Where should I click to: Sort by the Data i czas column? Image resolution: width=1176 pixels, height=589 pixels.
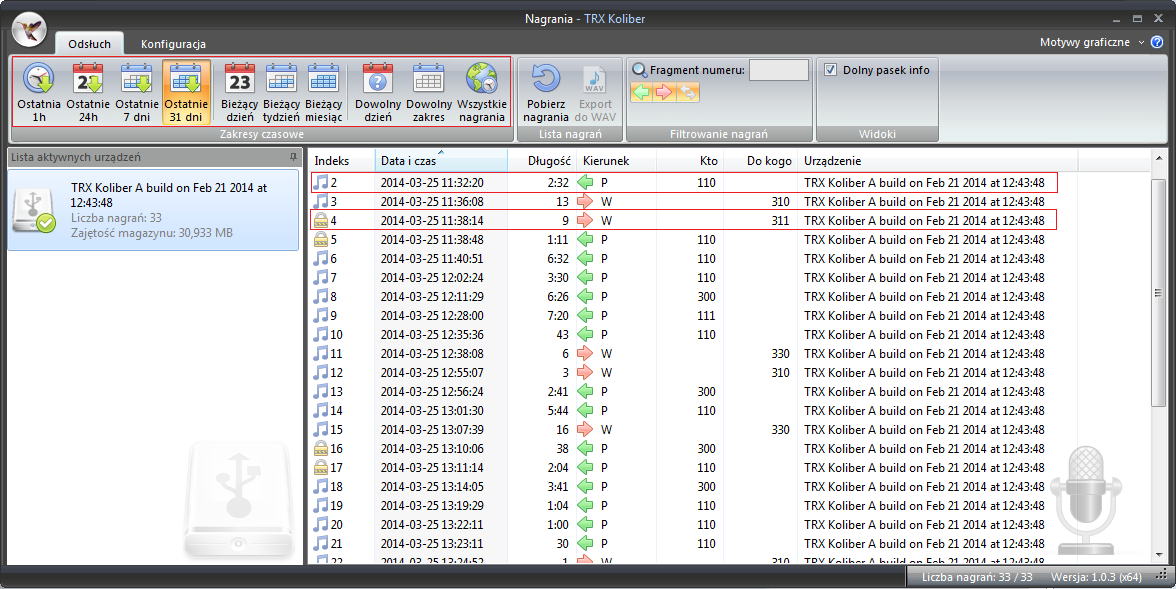(441, 161)
